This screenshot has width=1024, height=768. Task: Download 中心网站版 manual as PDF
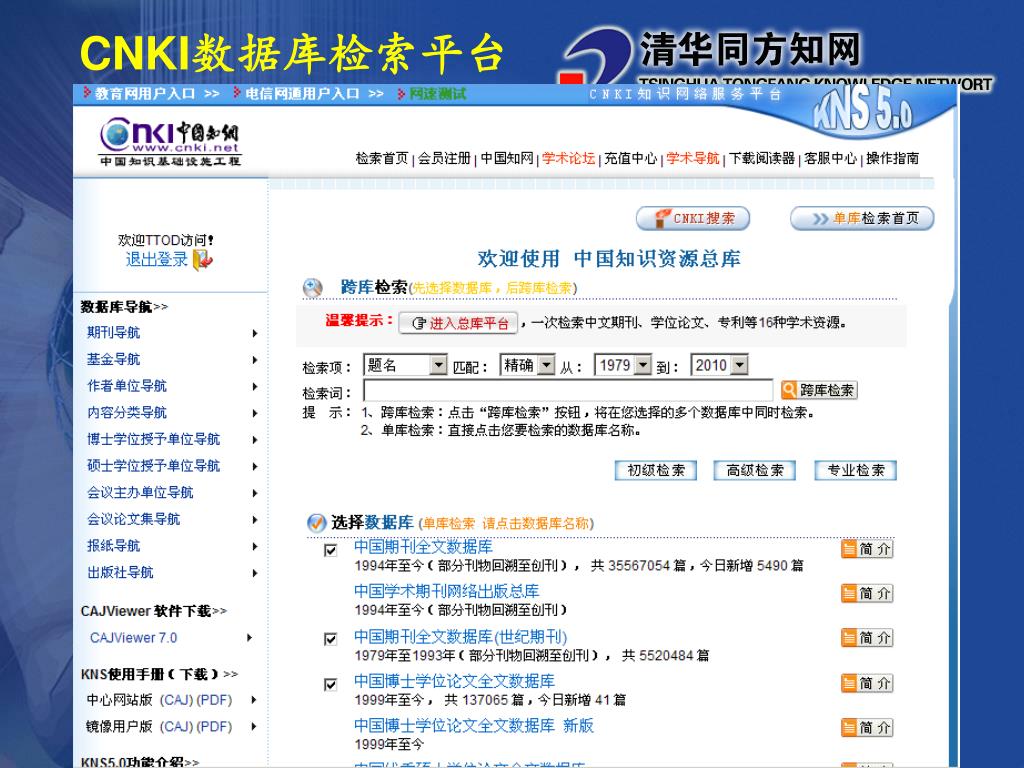pyautogui.click(x=215, y=700)
